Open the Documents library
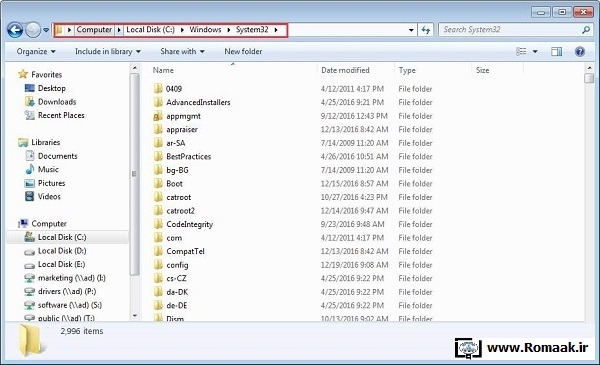The height and width of the screenshot is (365, 600). [57, 156]
